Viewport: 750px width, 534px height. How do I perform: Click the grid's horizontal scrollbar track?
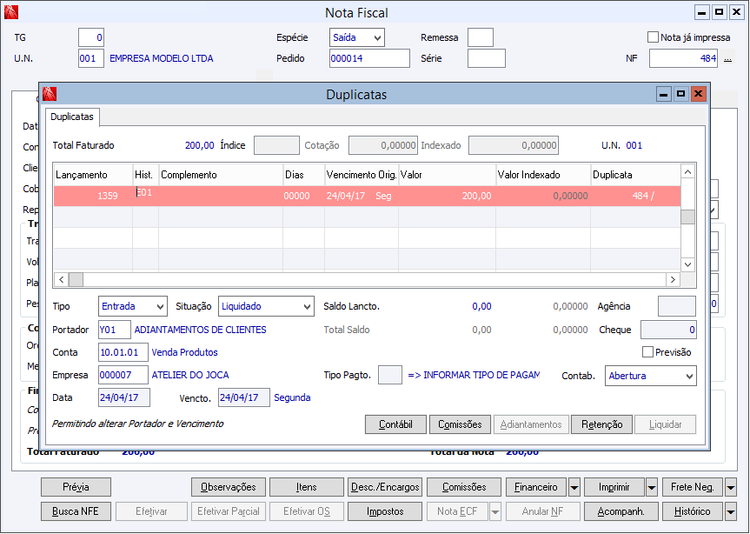(x=370, y=280)
